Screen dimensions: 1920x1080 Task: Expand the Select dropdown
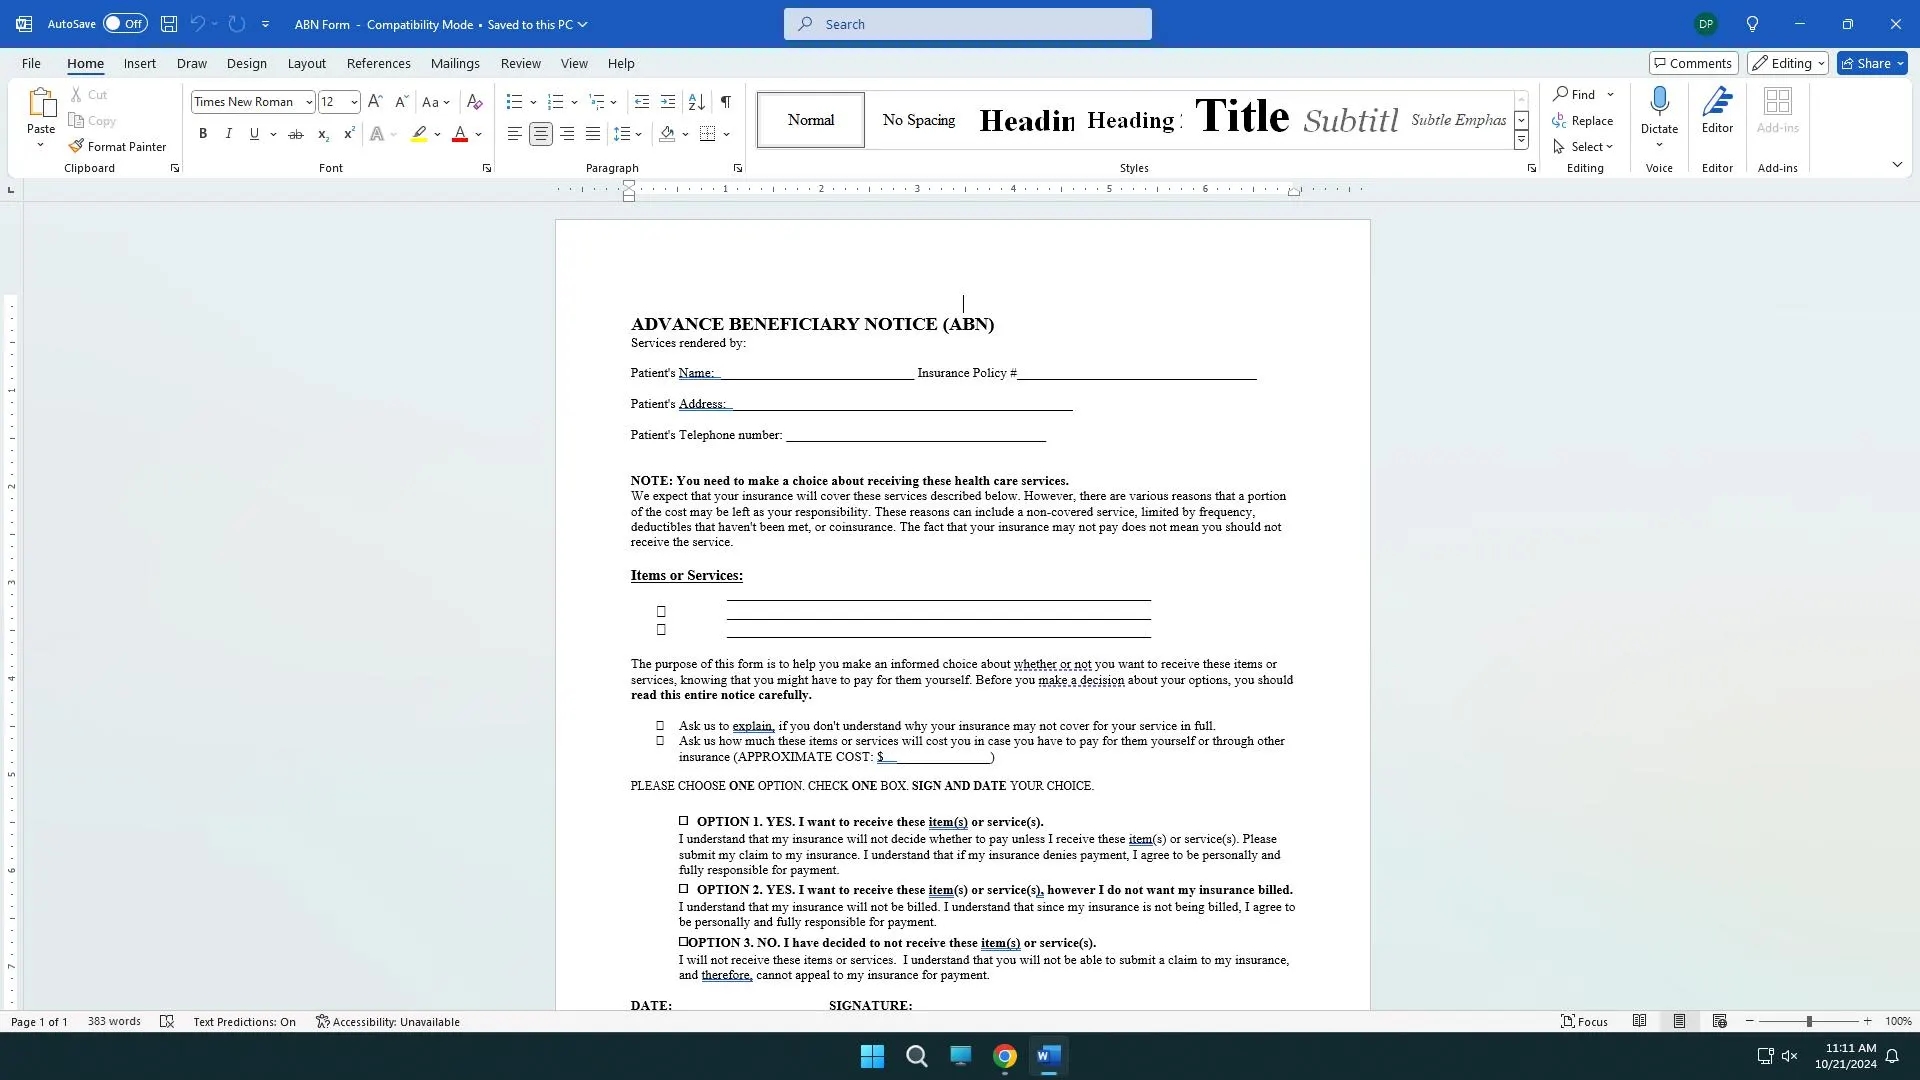(1583, 146)
